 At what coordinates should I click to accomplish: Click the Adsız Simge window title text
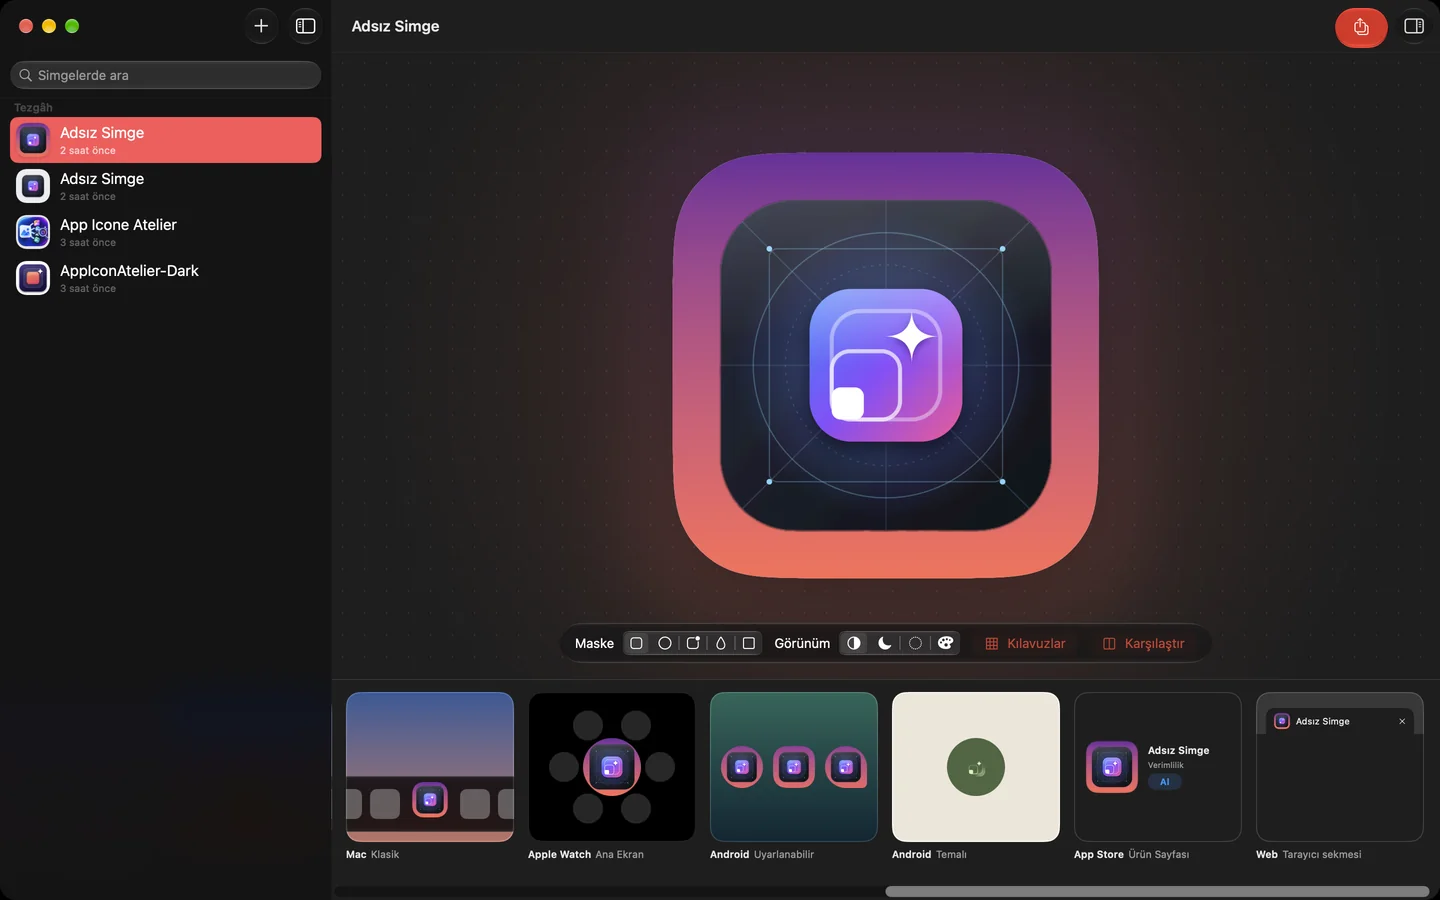[395, 26]
